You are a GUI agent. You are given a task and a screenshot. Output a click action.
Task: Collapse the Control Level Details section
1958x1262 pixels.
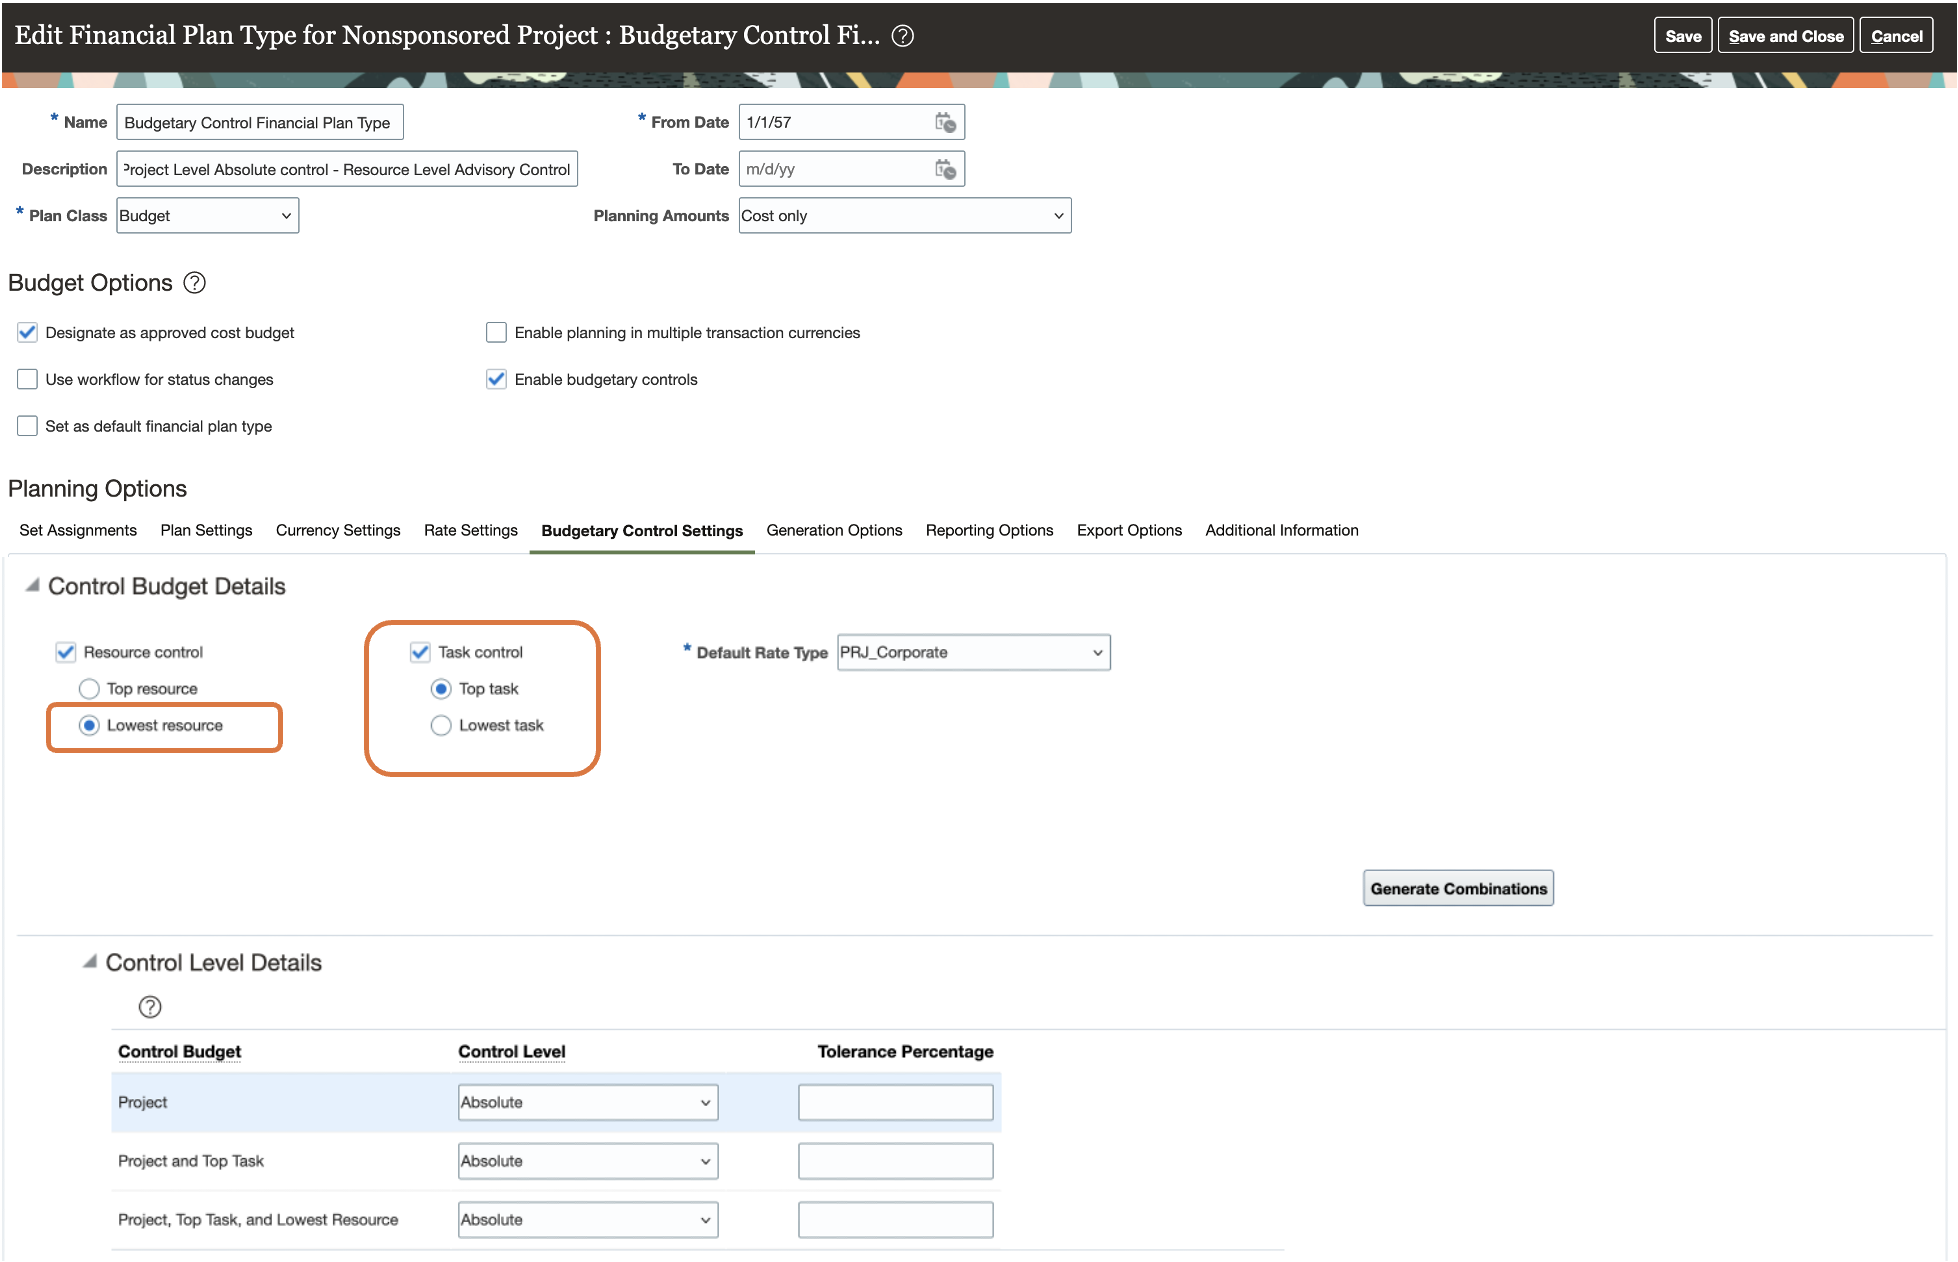[90, 962]
